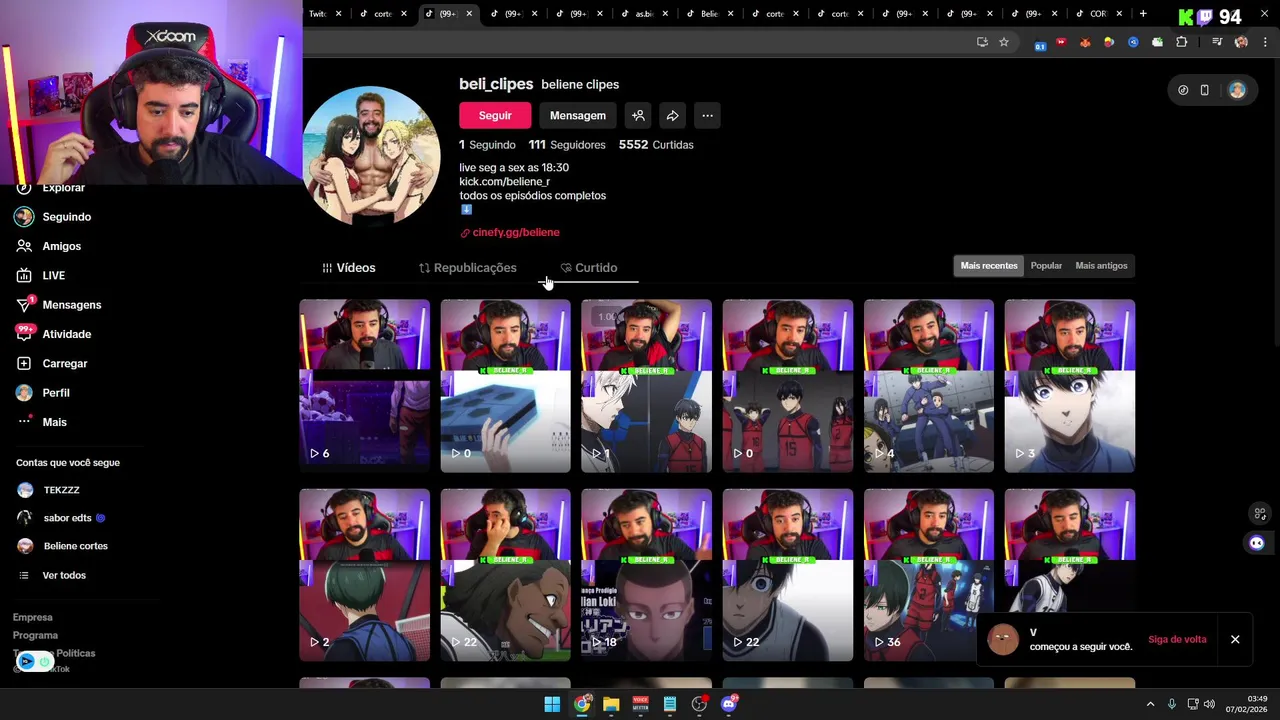This screenshot has height=720, width=1280.
Task: Select the Mais antigos sort option
Action: coord(1101,266)
